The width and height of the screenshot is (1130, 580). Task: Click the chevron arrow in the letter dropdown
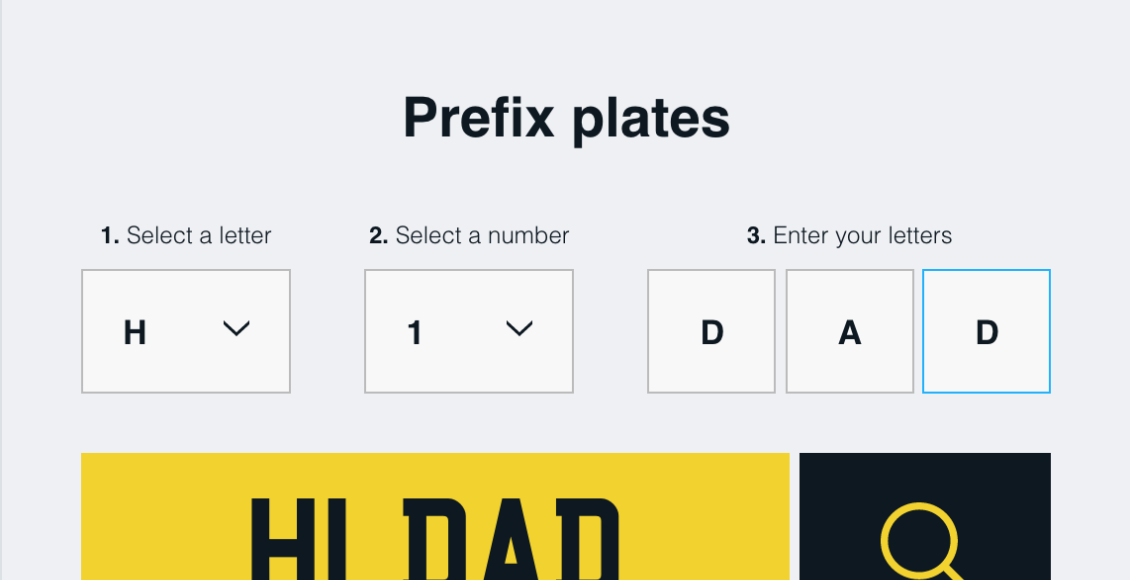coord(236,329)
